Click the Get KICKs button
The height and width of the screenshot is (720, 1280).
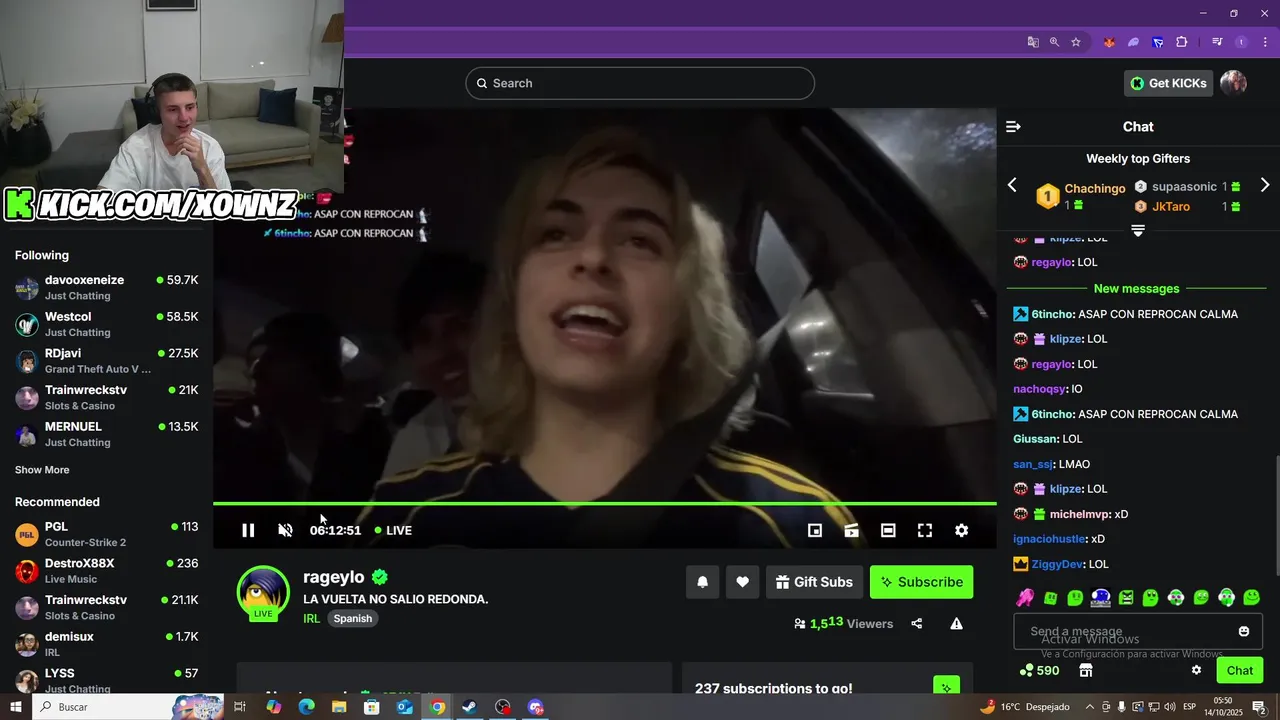pyautogui.click(x=1168, y=83)
